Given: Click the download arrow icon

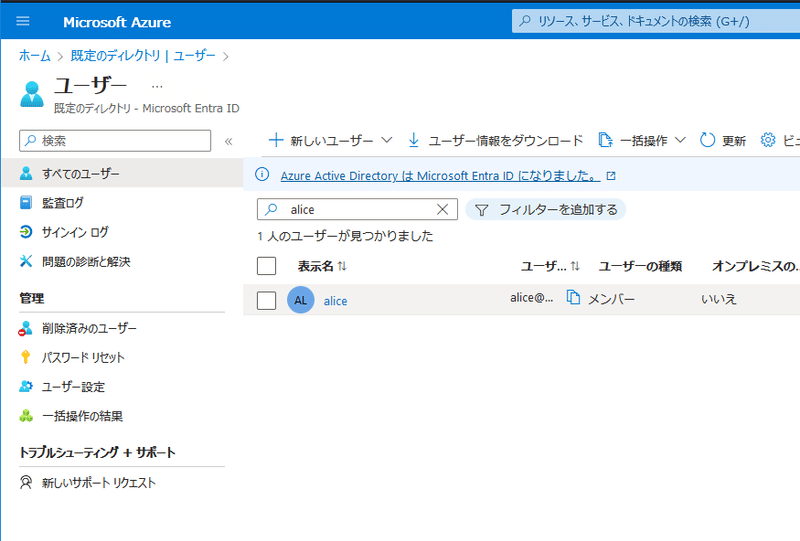Looking at the screenshot, I should (414, 140).
